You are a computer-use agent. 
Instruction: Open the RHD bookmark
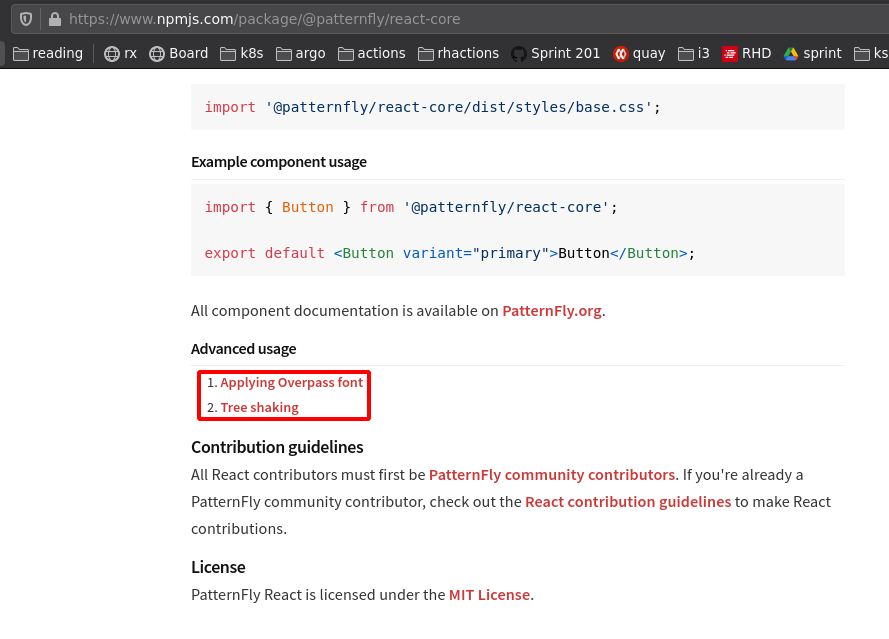(747, 53)
